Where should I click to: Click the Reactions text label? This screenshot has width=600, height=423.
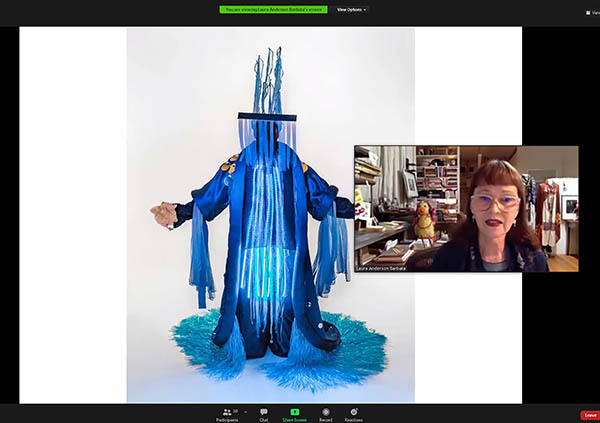coord(353,419)
